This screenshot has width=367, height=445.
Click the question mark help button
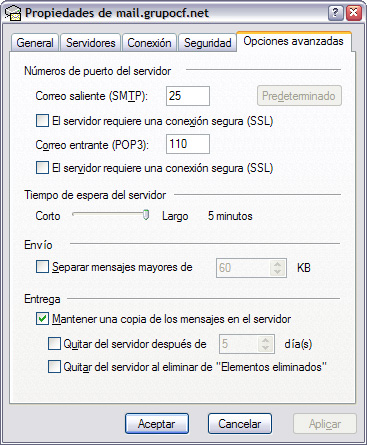click(x=336, y=13)
